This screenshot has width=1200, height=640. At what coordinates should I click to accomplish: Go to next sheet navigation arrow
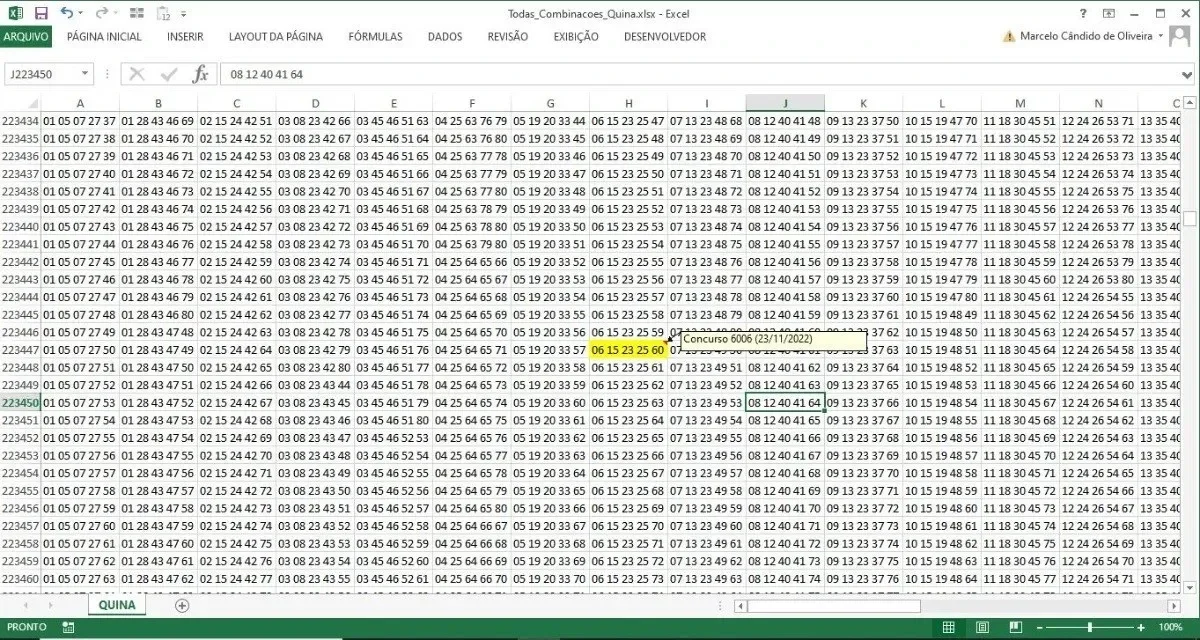click(52, 606)
